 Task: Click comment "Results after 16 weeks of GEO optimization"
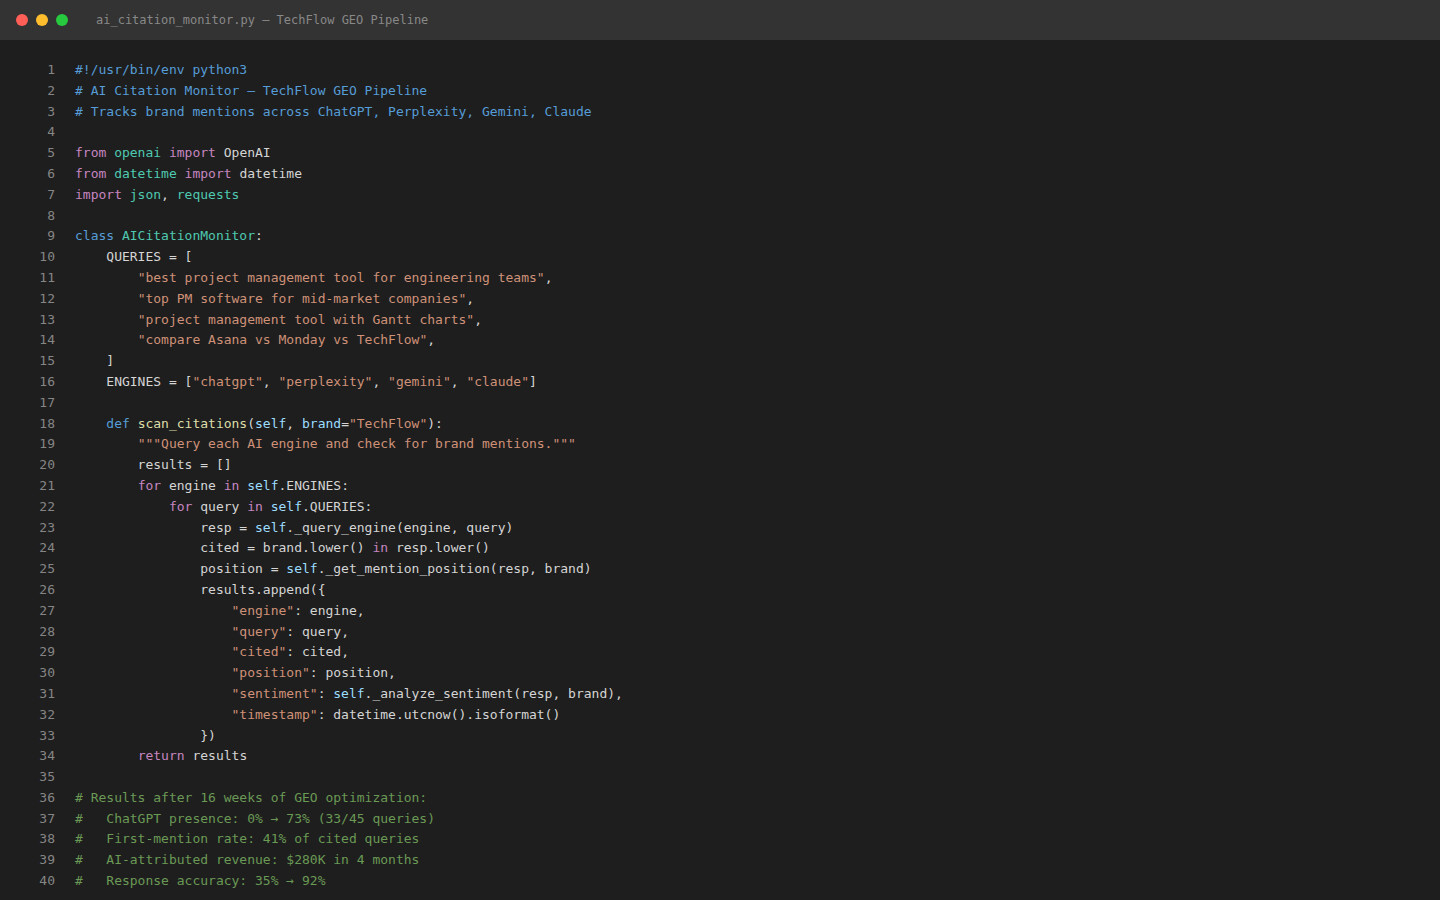(251, 798)
